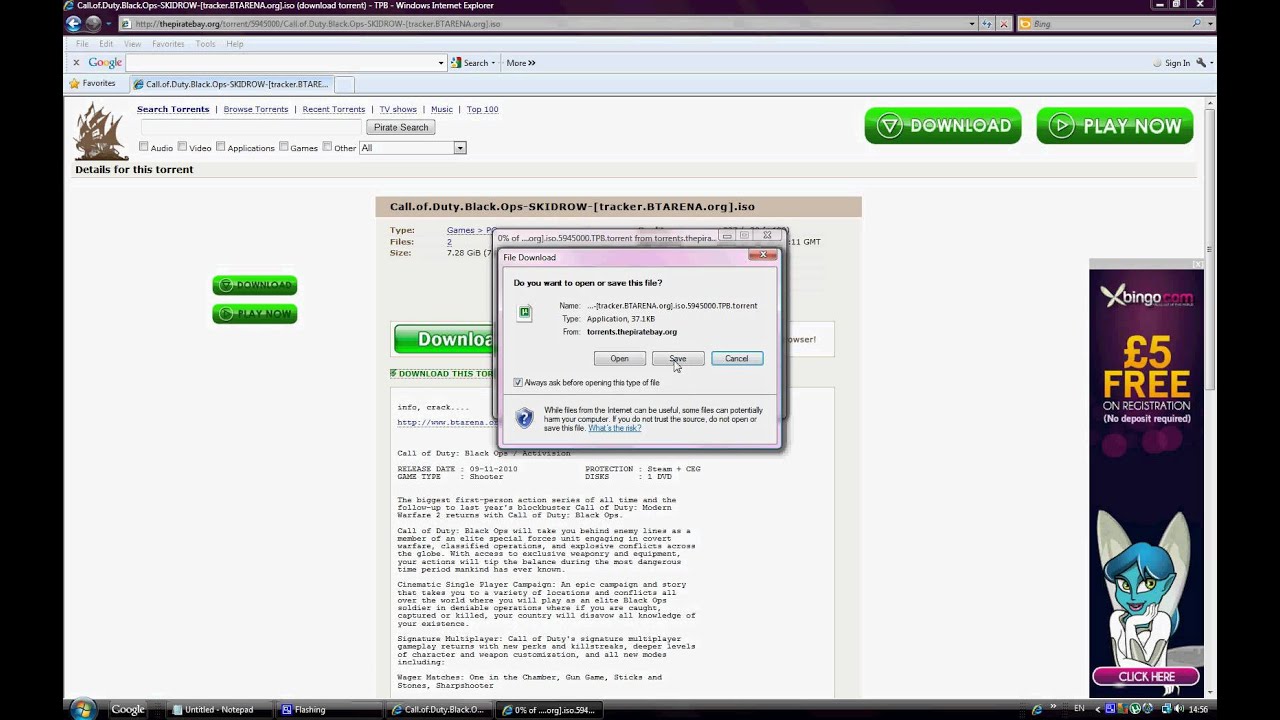Switch to the 0% download taskbar item
Screen dimensions: 1280x720
(x=548, y=710)
